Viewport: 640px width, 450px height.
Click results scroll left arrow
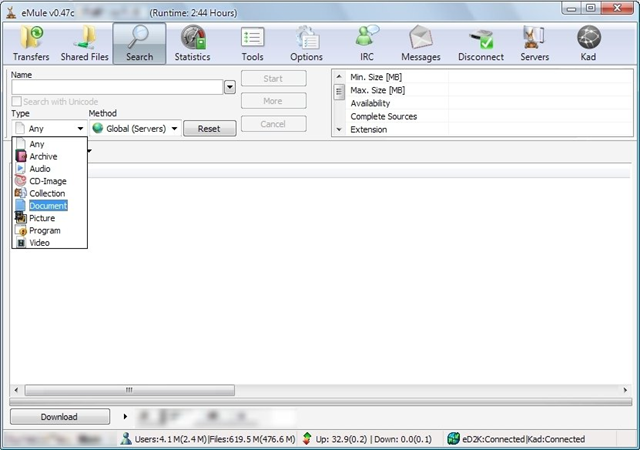pyautogui.click(x=16, y=390)
